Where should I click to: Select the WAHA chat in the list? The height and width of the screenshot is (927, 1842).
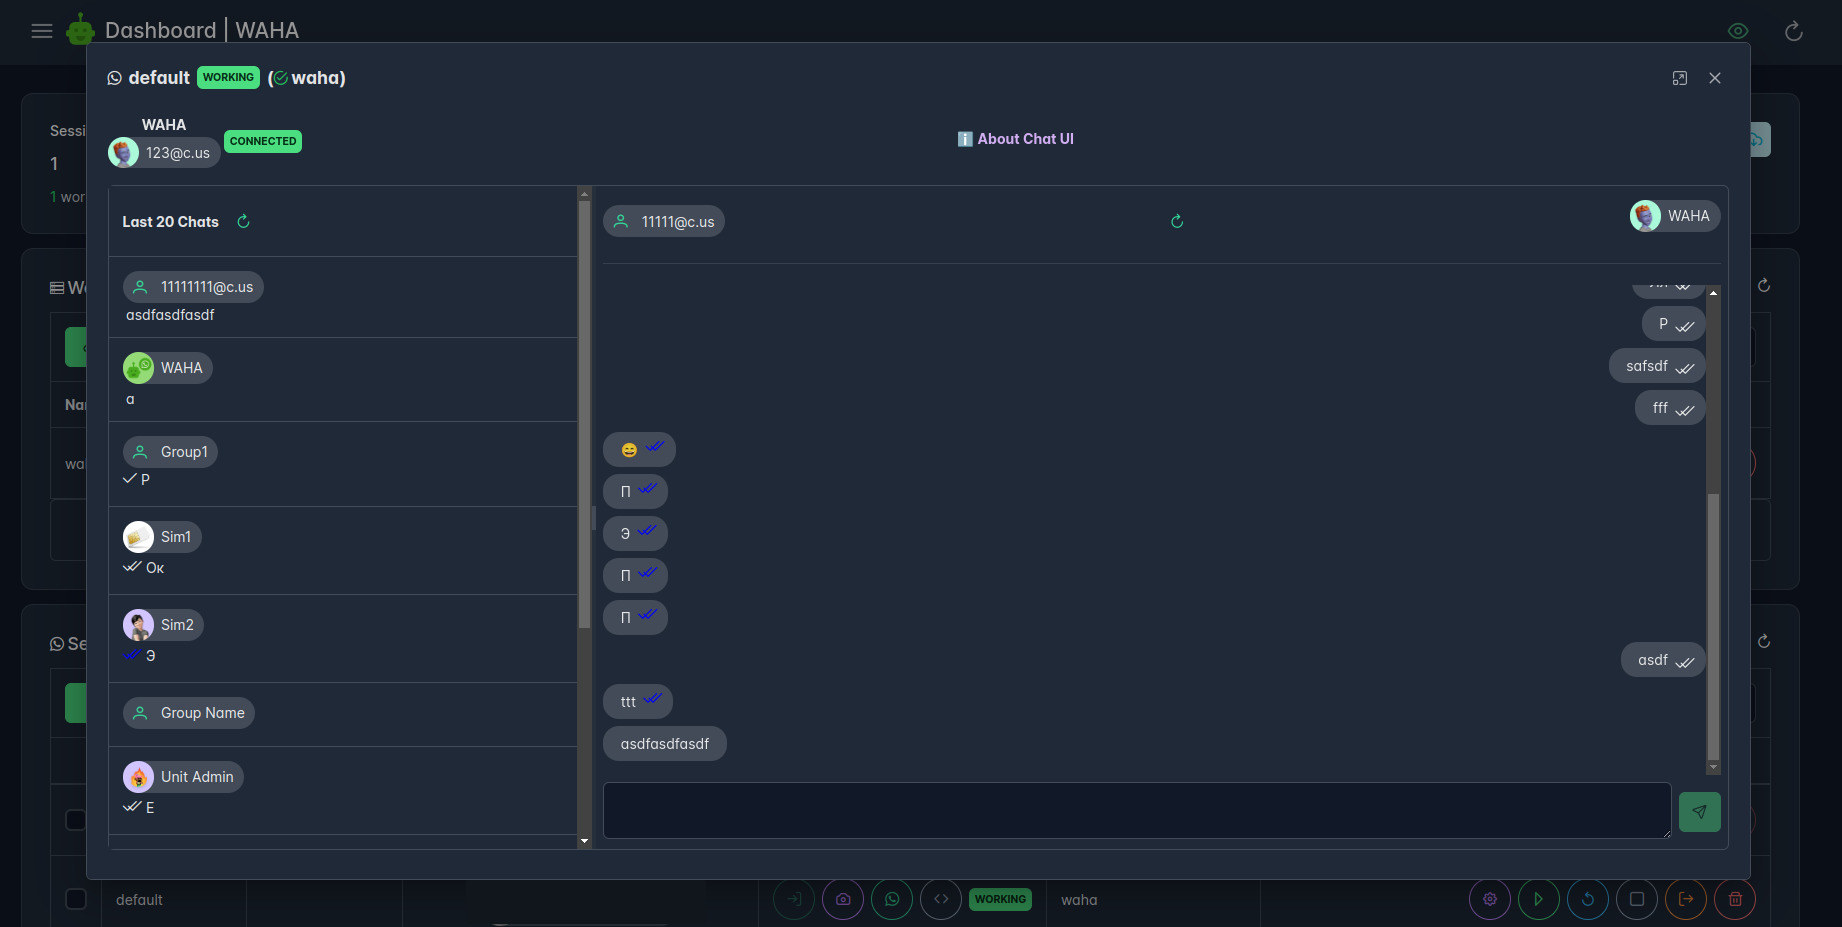343,380
